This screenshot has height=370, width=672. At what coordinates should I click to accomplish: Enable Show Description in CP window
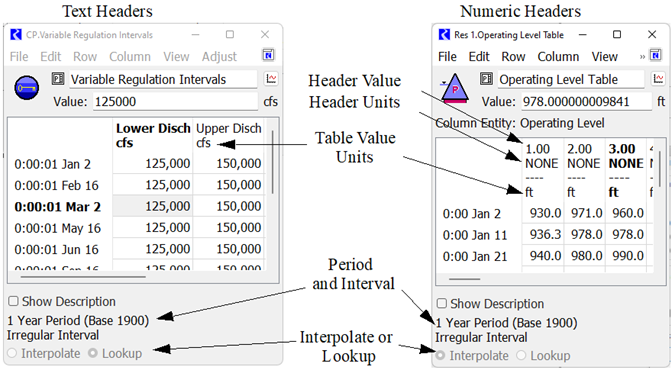(x=13, y=301)
